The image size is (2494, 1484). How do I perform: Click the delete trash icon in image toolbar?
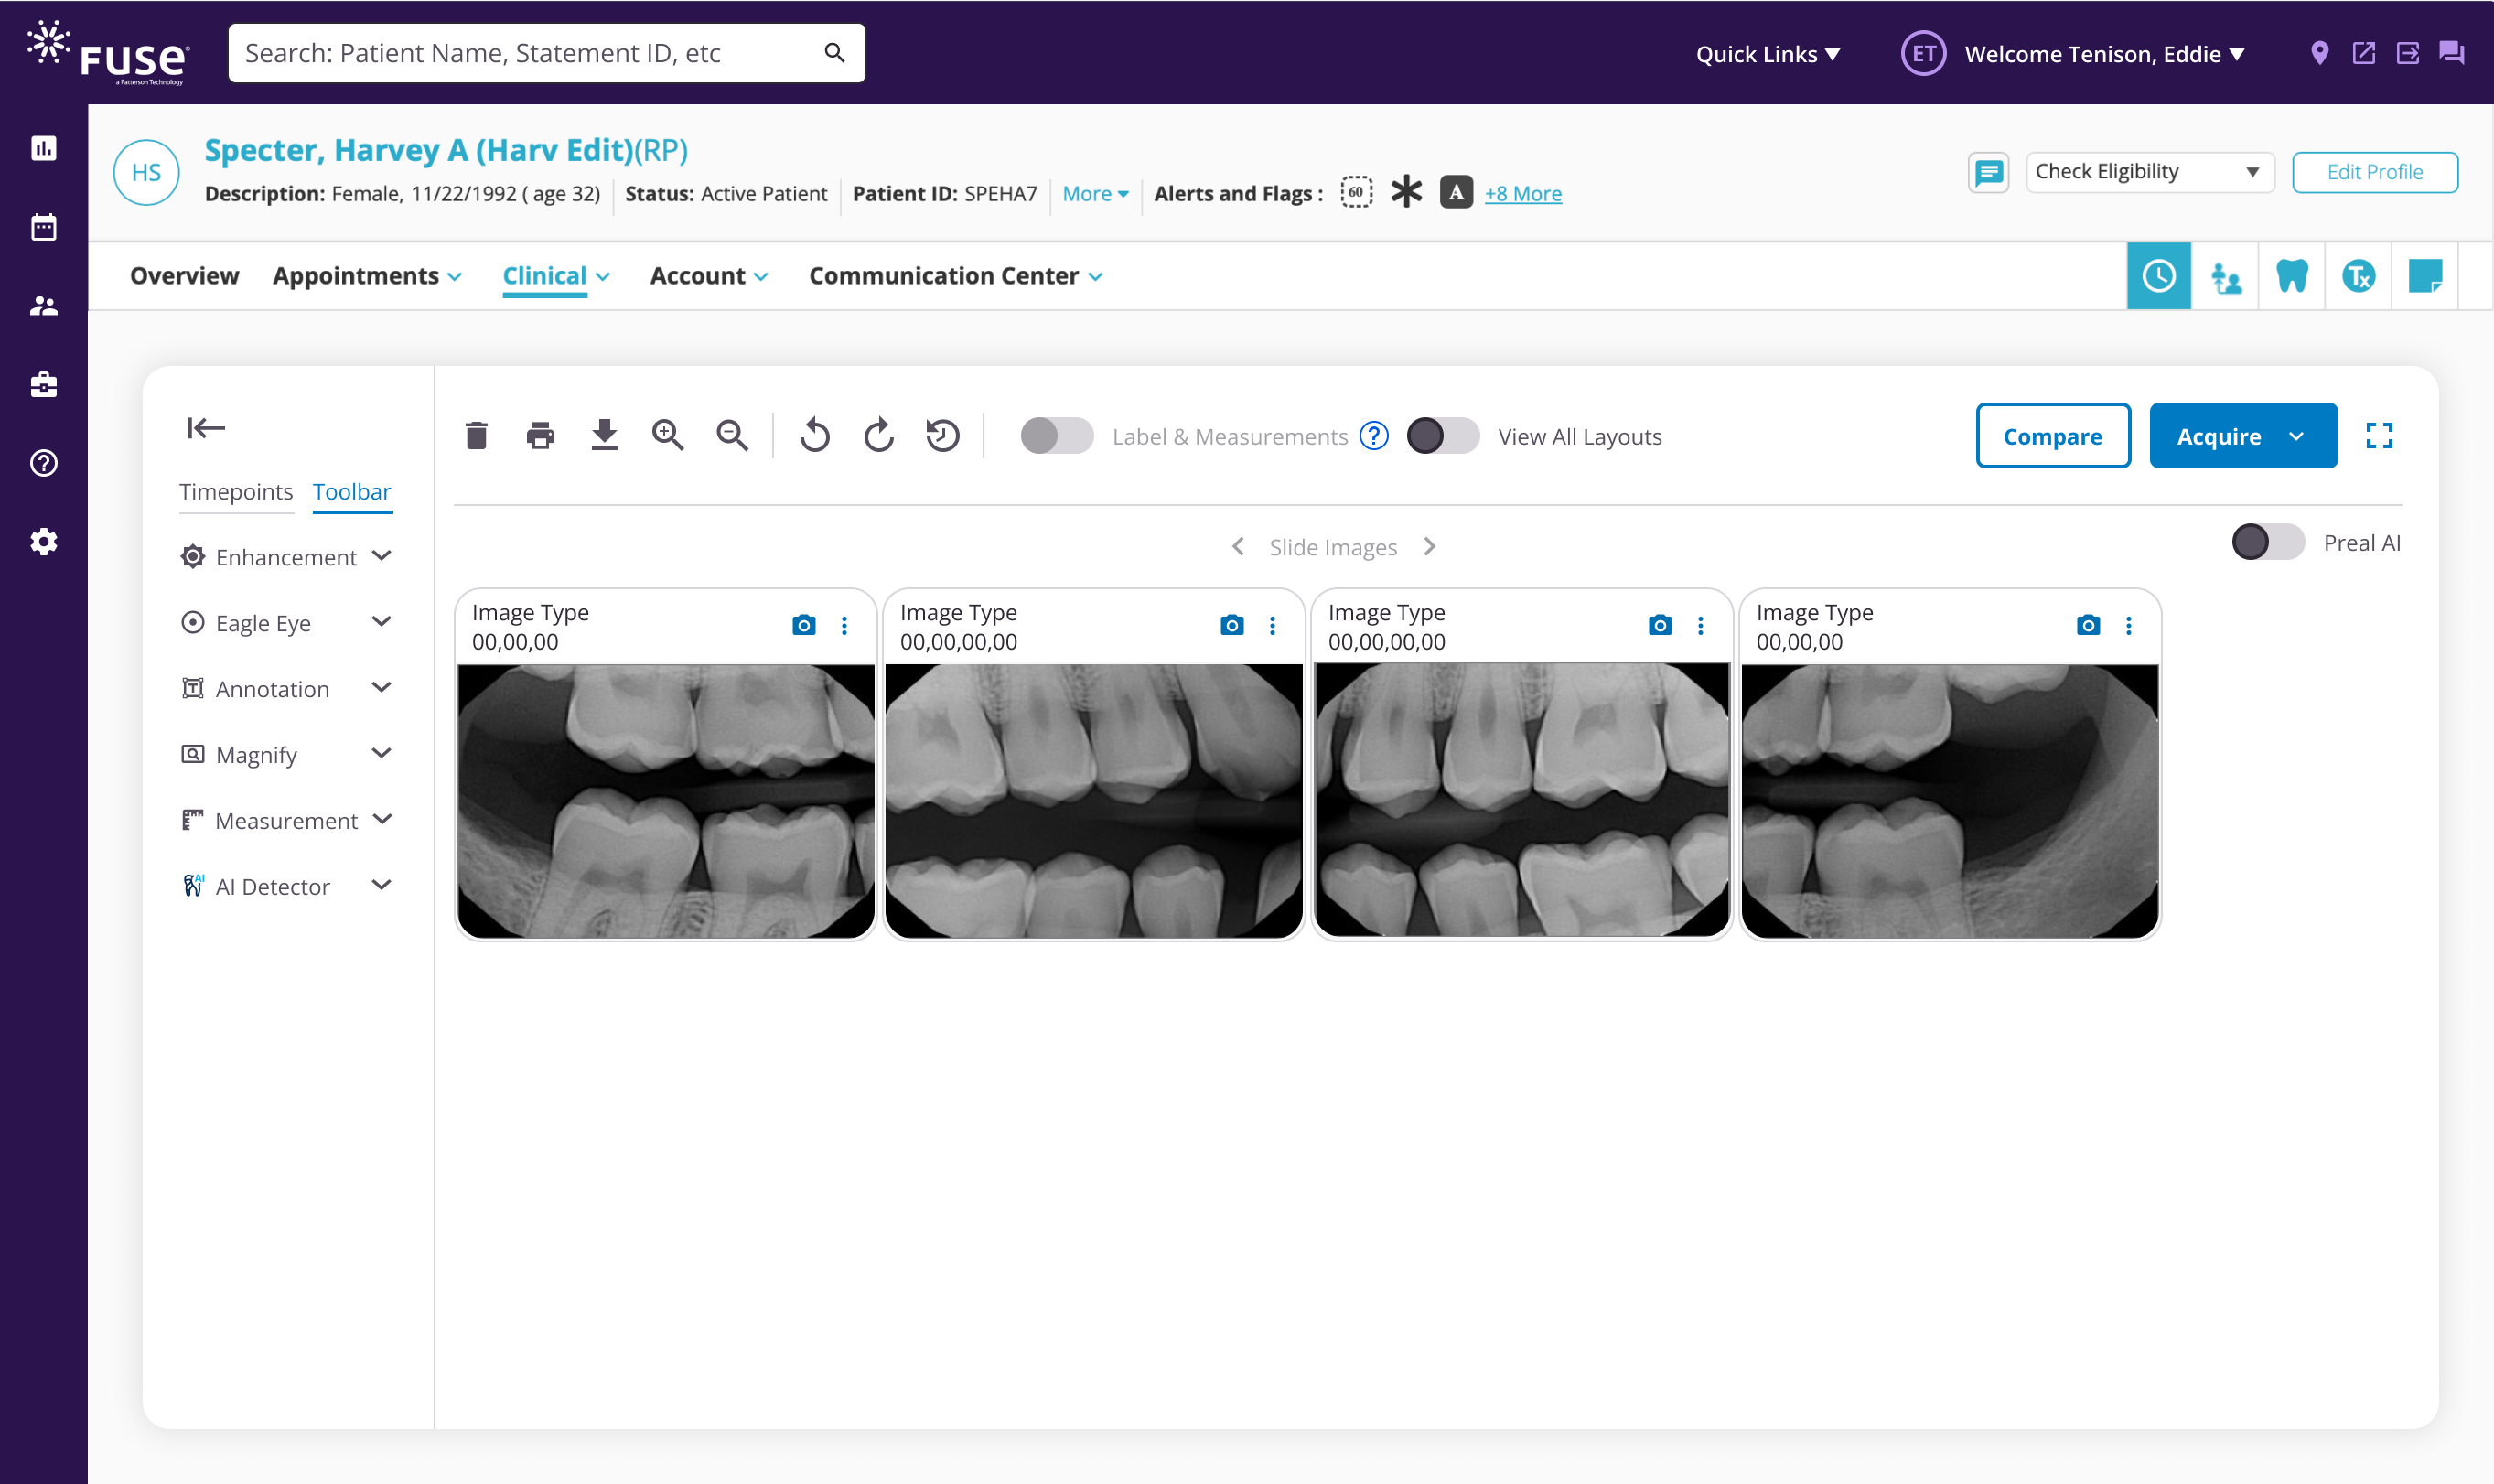tap(476, 436)
